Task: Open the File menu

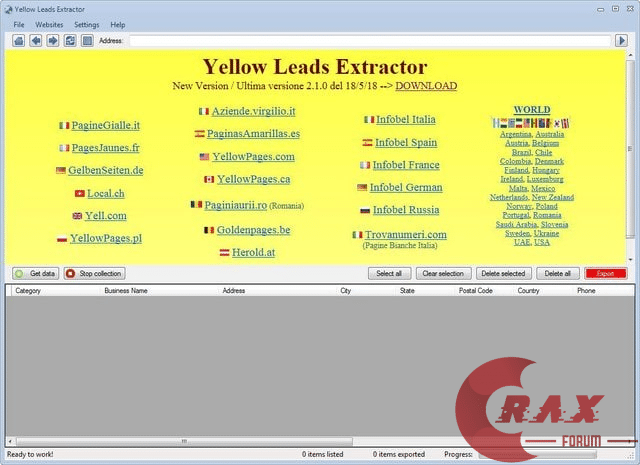Action: click(x=19, y=24)
